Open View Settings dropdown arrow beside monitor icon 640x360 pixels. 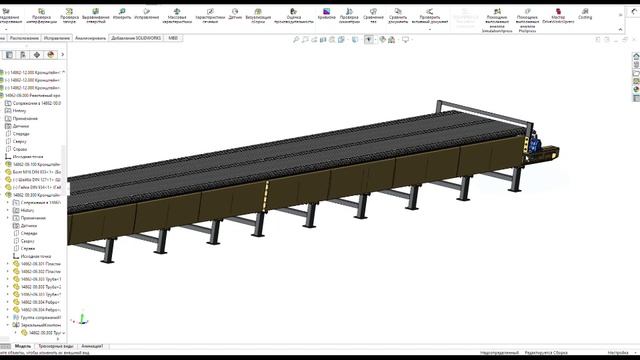point(412,40)
